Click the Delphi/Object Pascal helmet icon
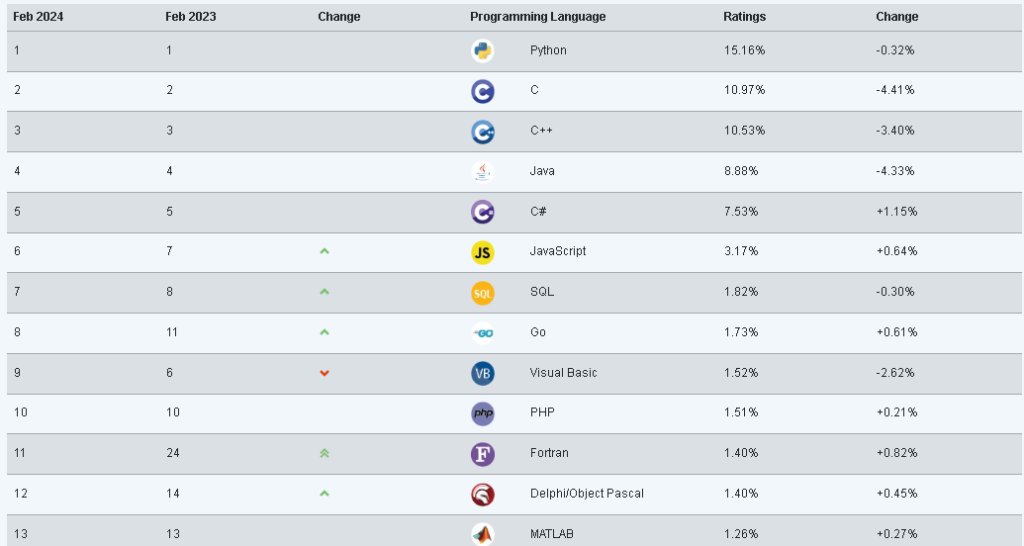1024x546 pixels. click(482, 494)
